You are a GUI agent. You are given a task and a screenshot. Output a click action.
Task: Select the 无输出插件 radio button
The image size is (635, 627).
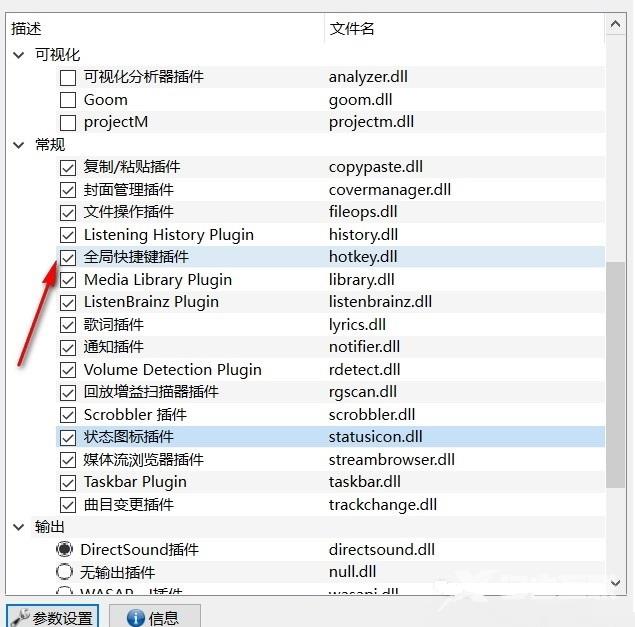(x=64, y=572)
